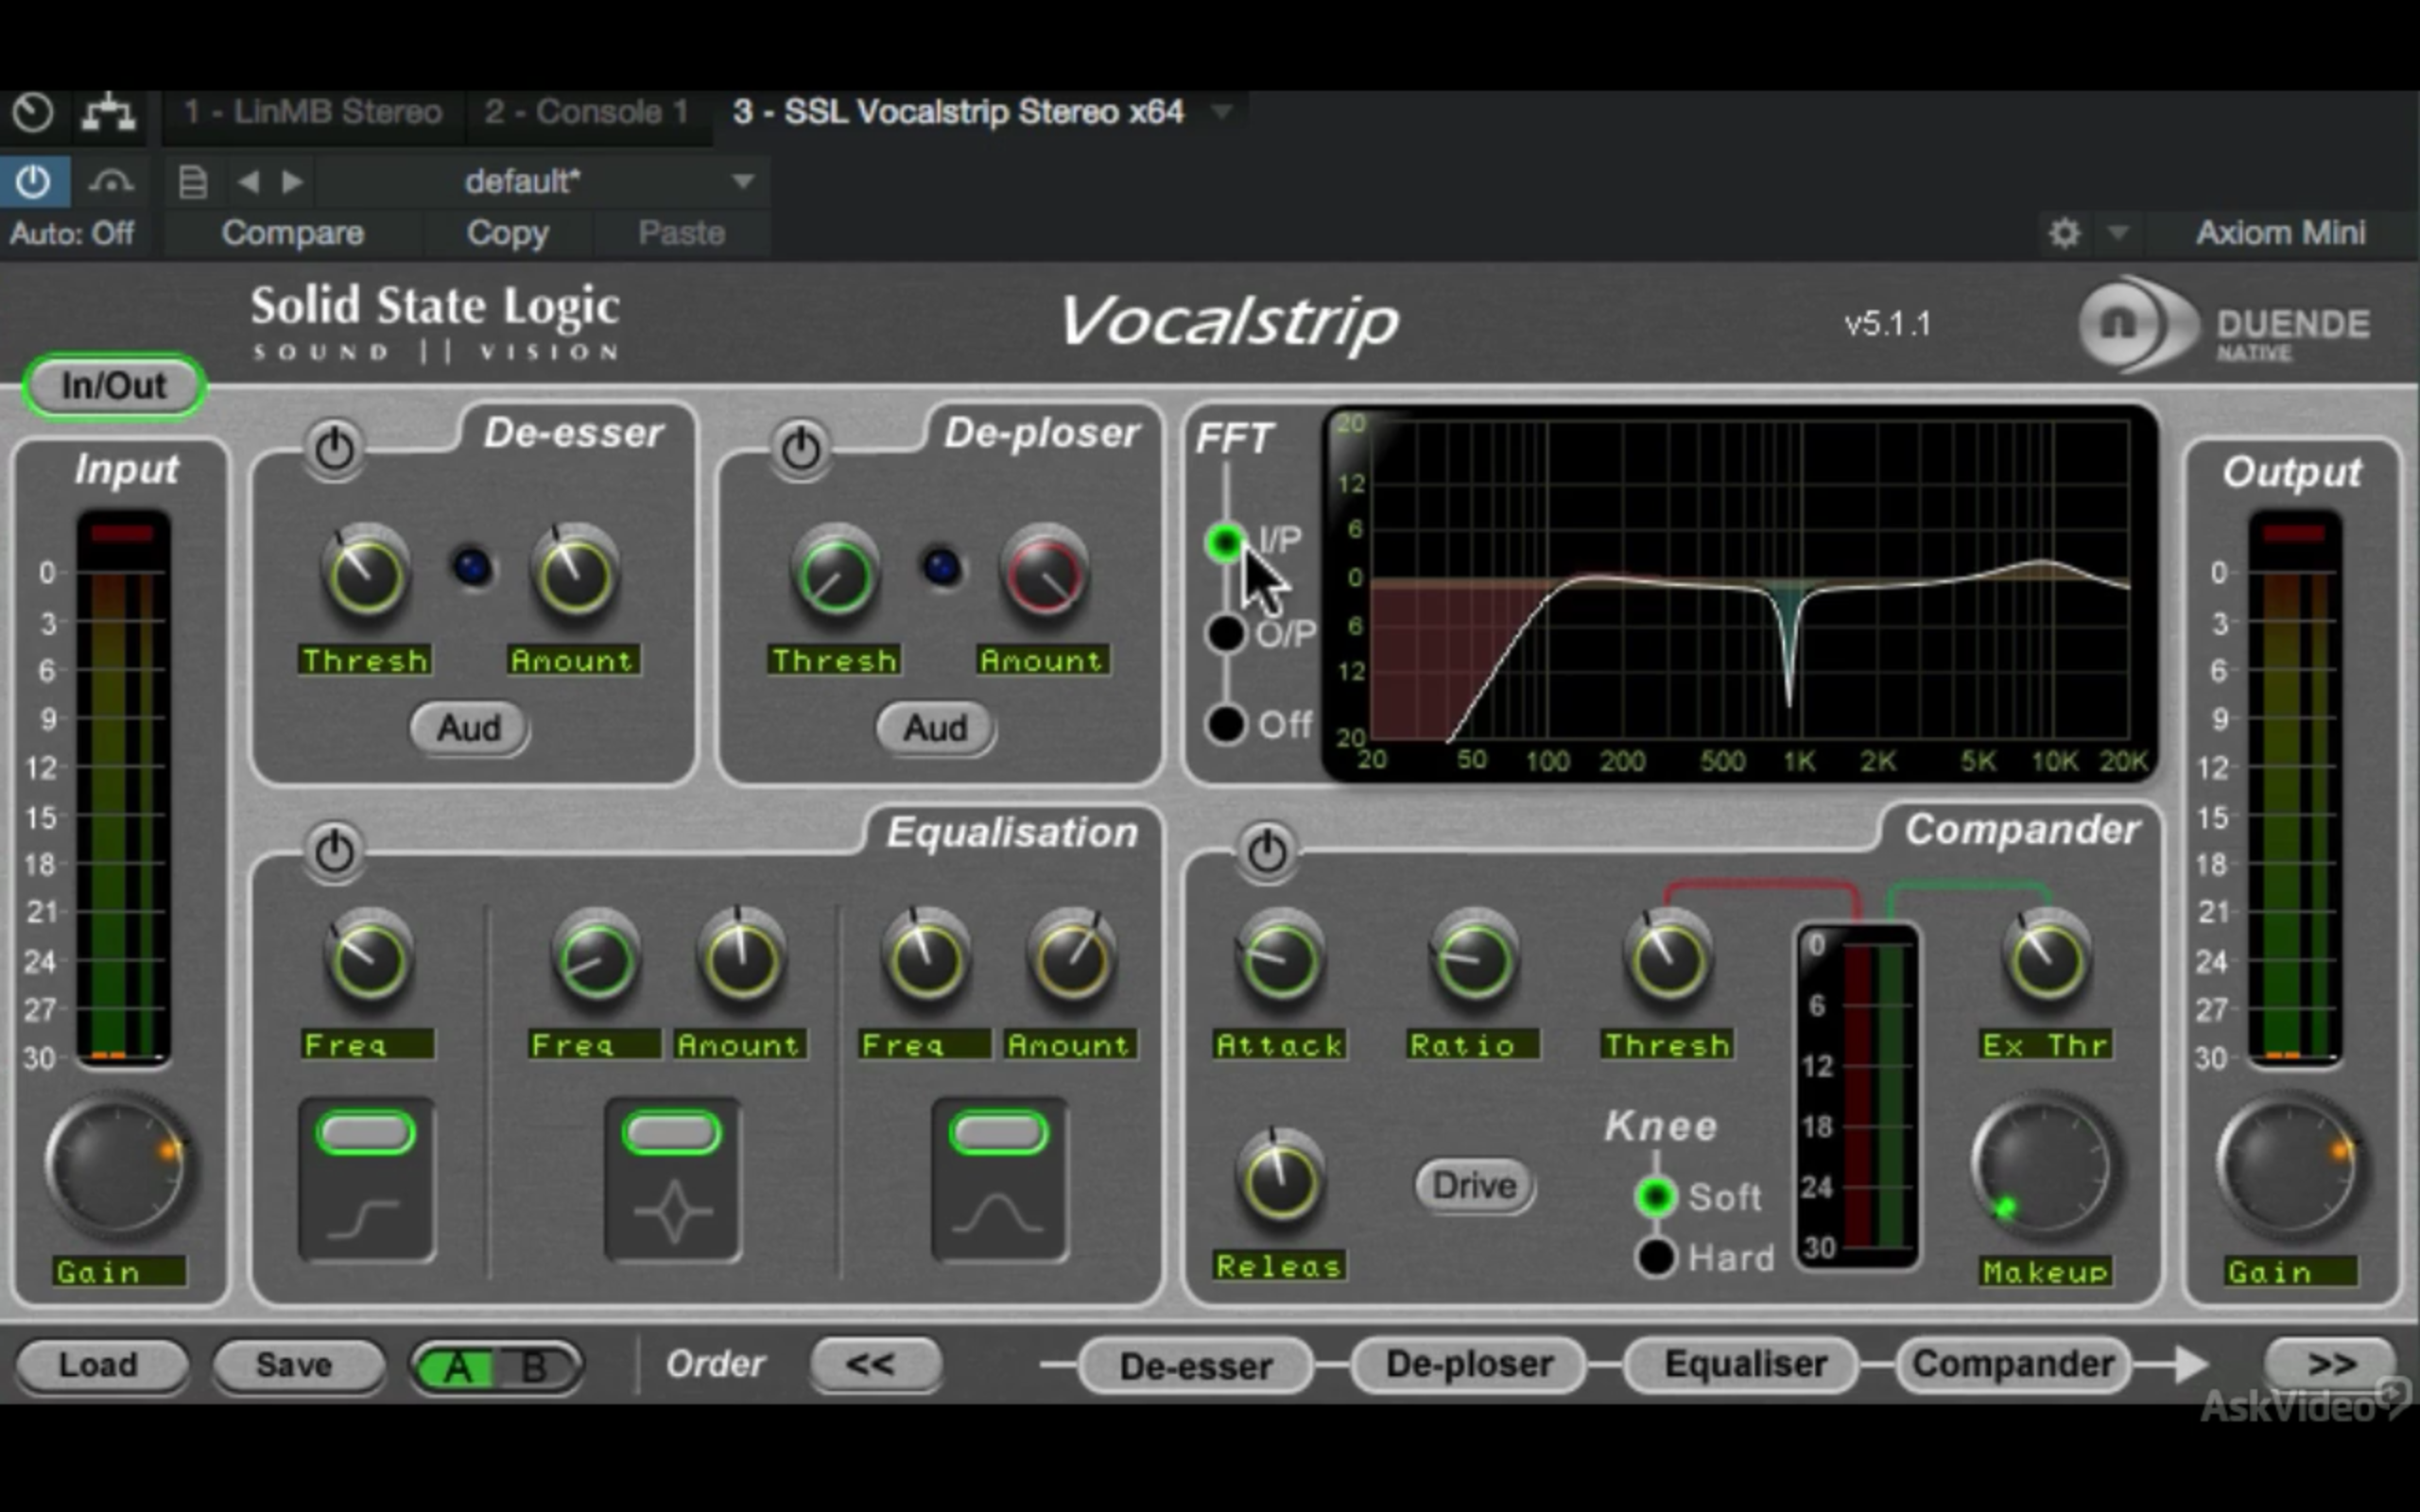Click the automation curve icon next to power
Screen dimensions: 2420x1512
110,181
